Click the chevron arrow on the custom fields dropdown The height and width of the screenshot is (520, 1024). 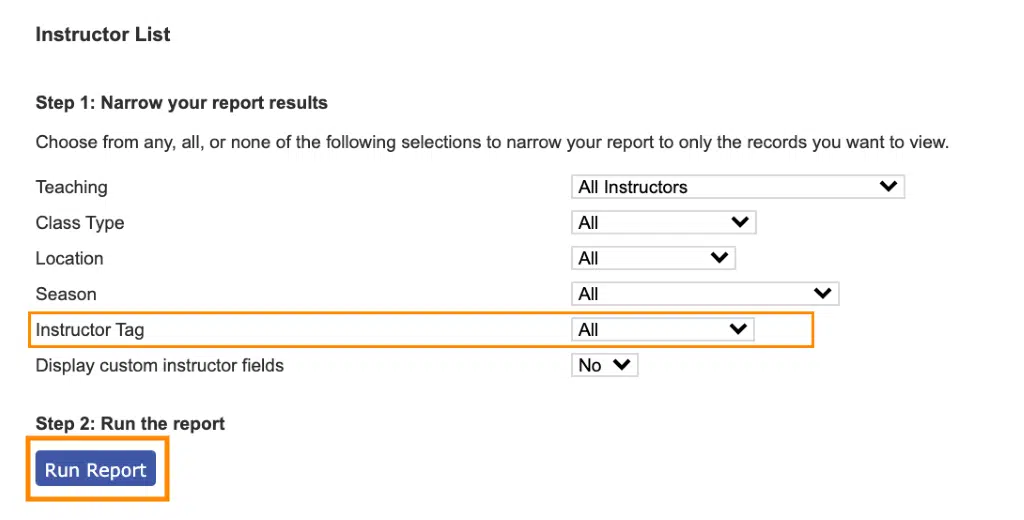622,365
